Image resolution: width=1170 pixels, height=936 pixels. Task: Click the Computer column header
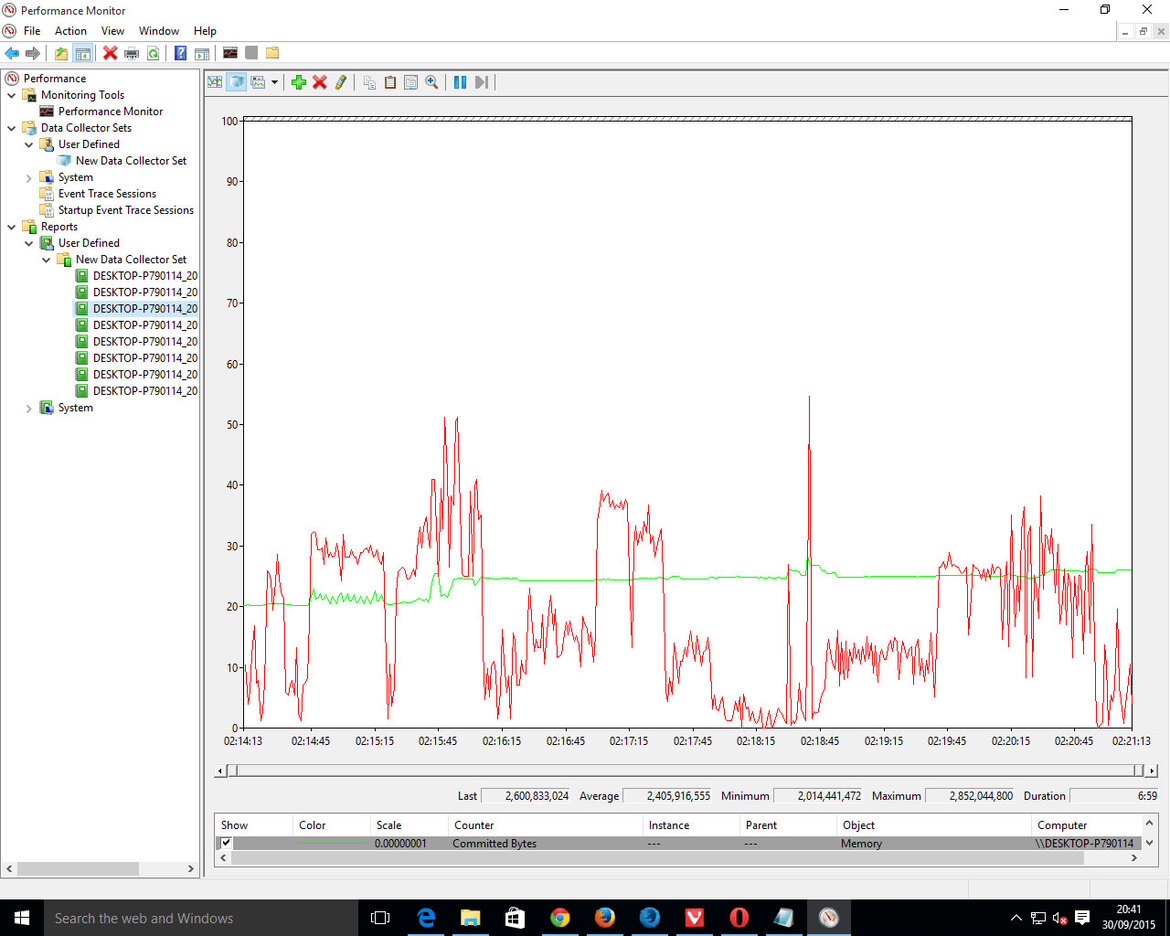1086,825
